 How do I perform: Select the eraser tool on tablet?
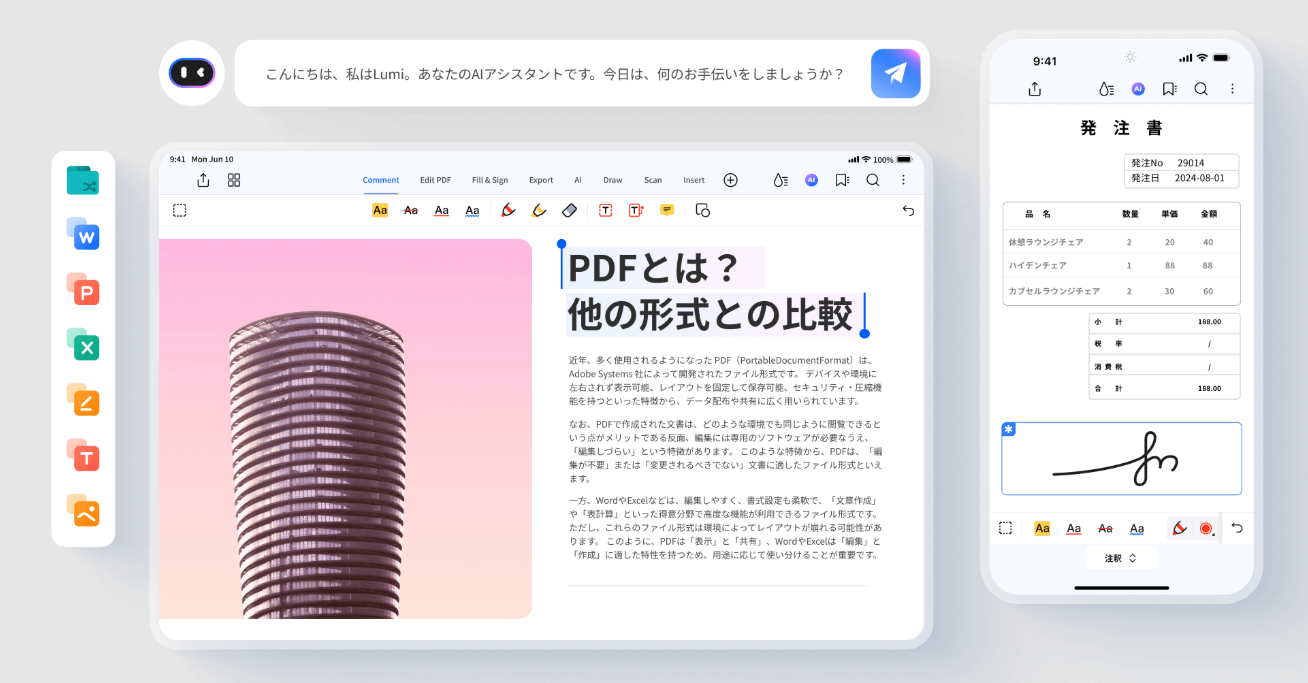pyautogui.click(x=570, y=210)
